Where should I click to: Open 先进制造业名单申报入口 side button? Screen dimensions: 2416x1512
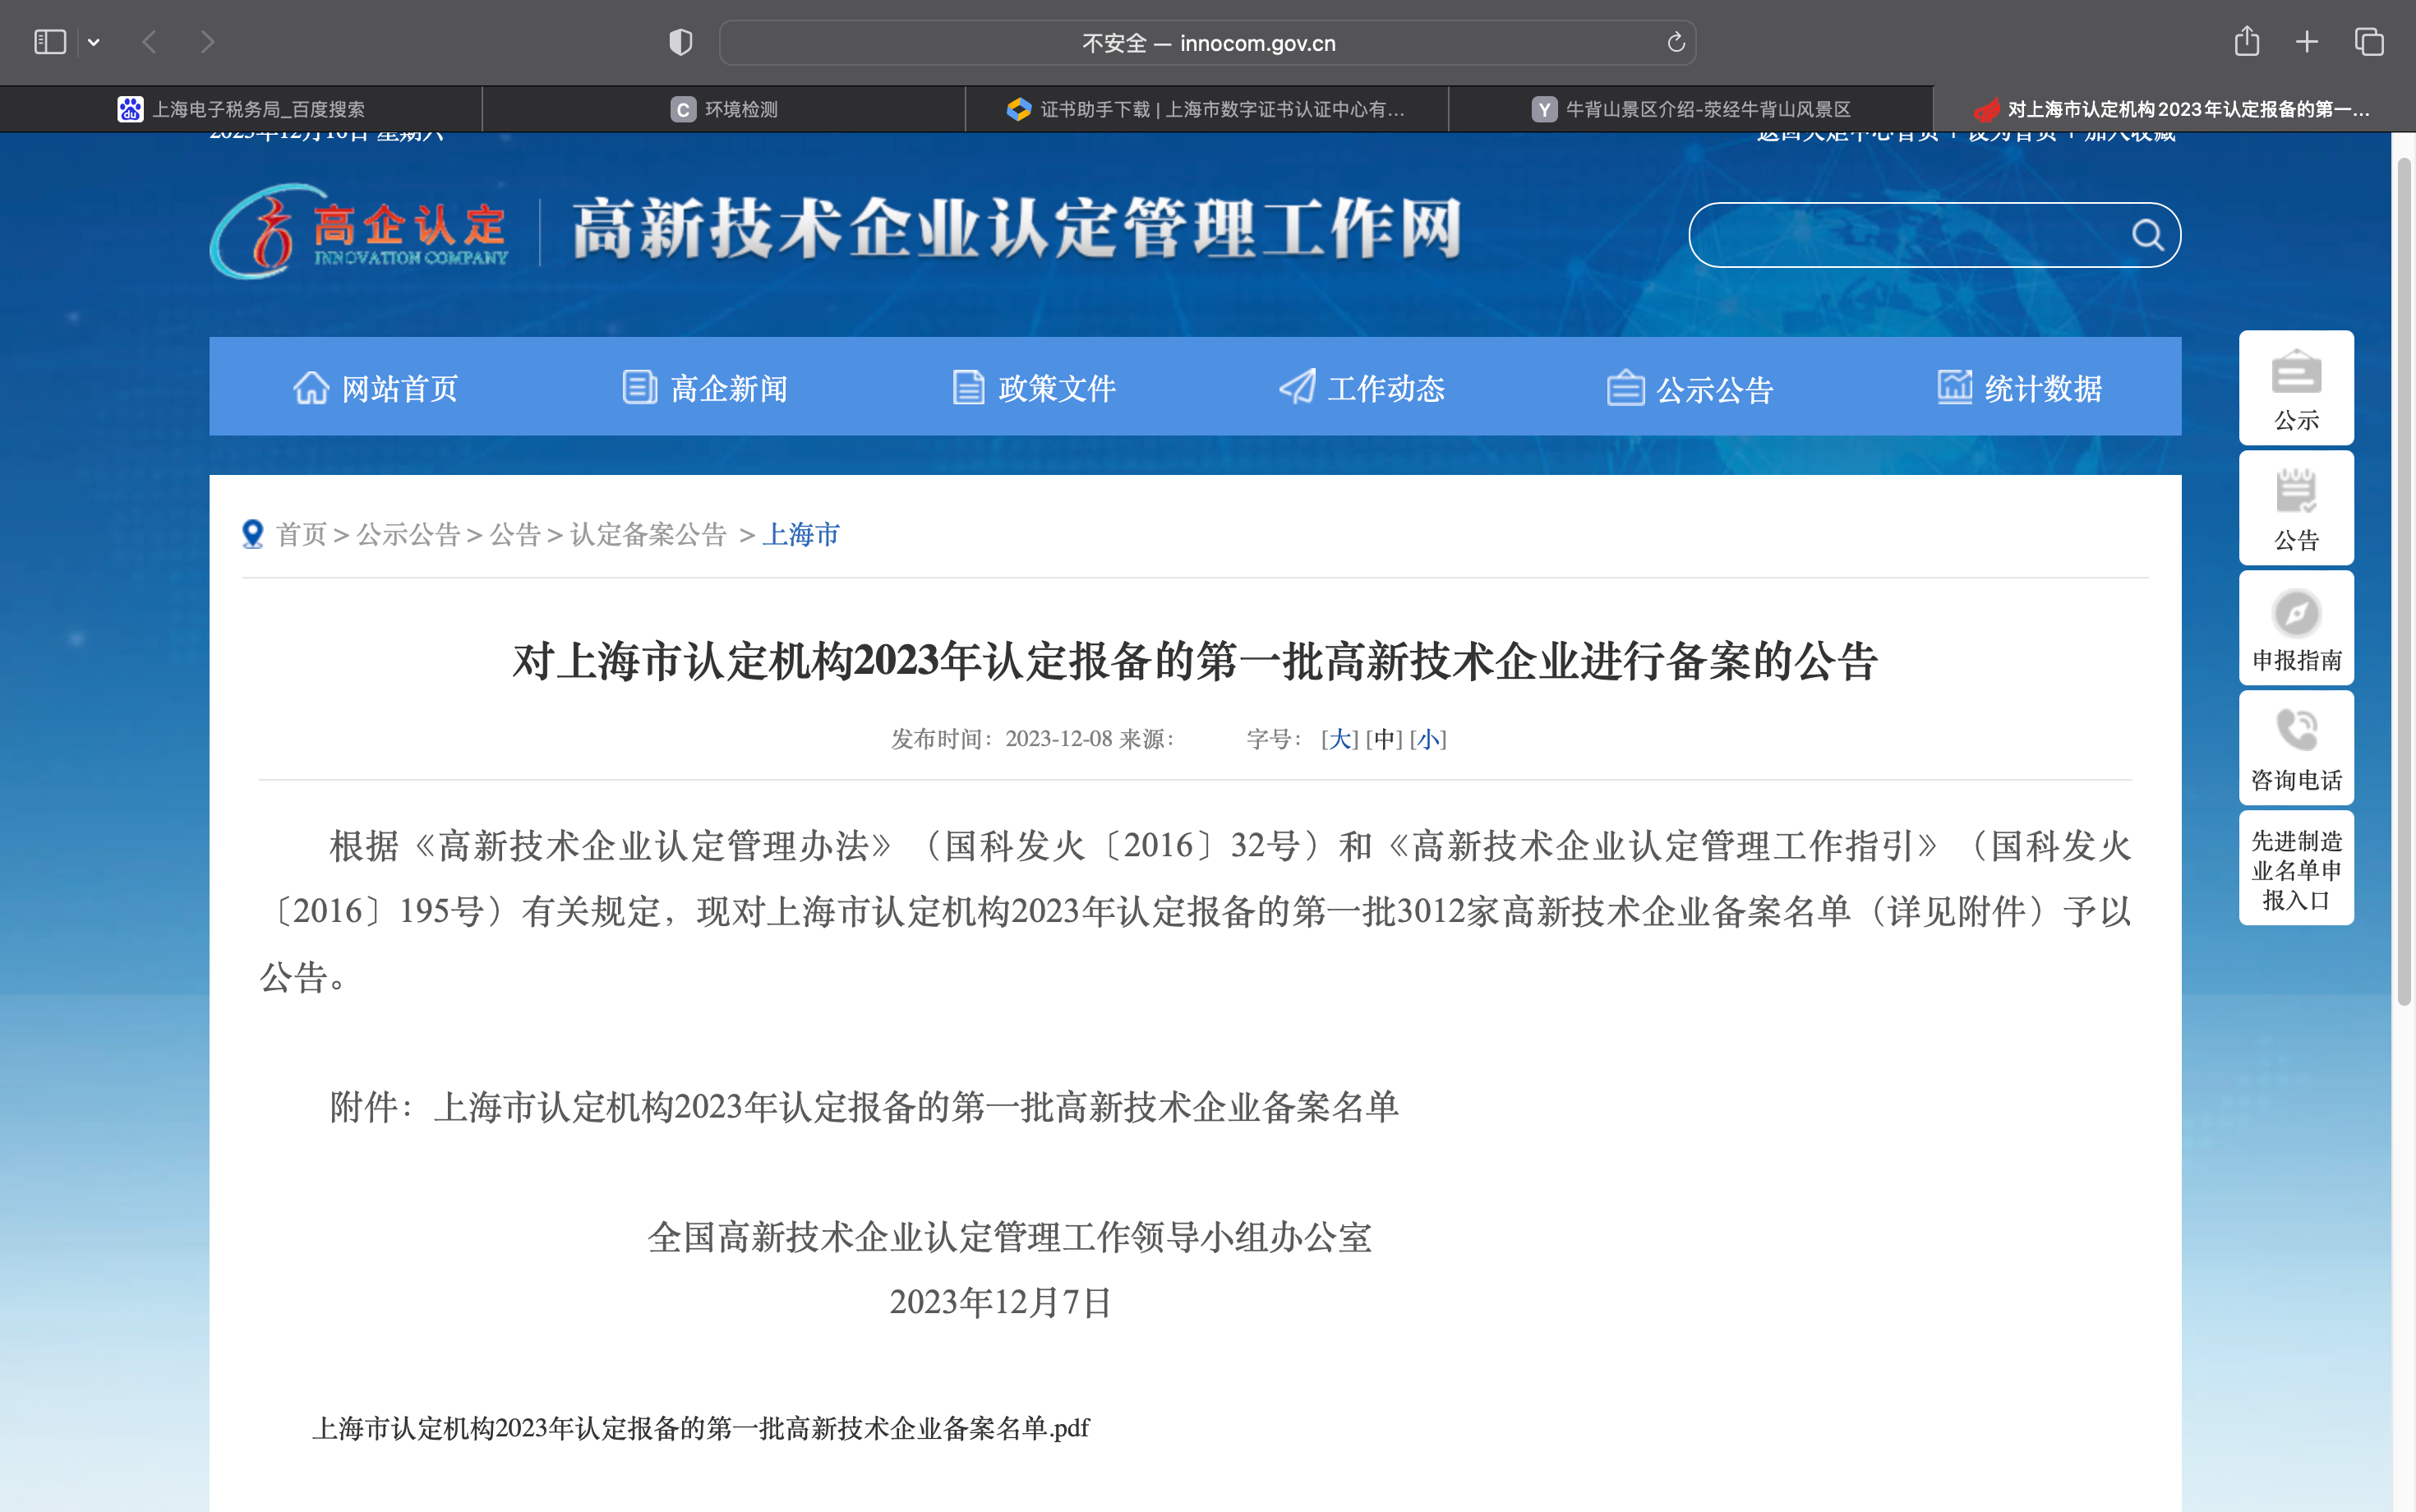pyautogui.click(x=2296, y=868)
